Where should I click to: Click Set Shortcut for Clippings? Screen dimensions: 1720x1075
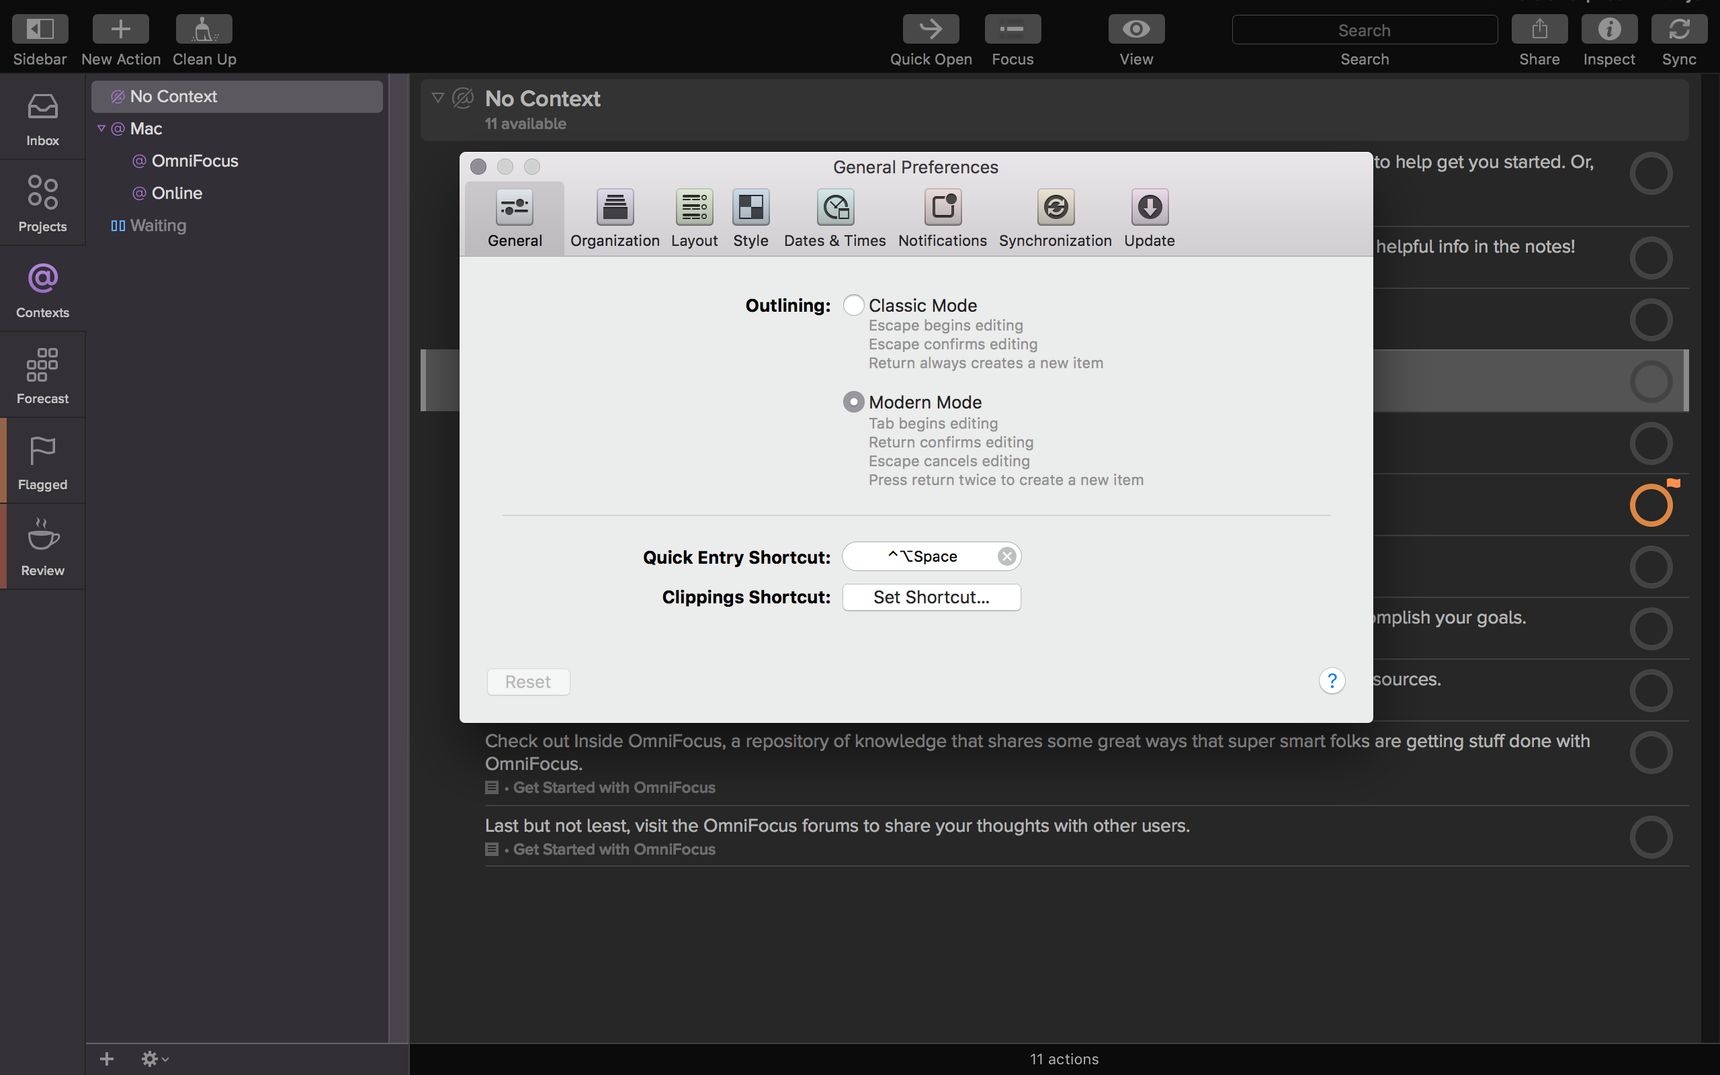(931, 597)
